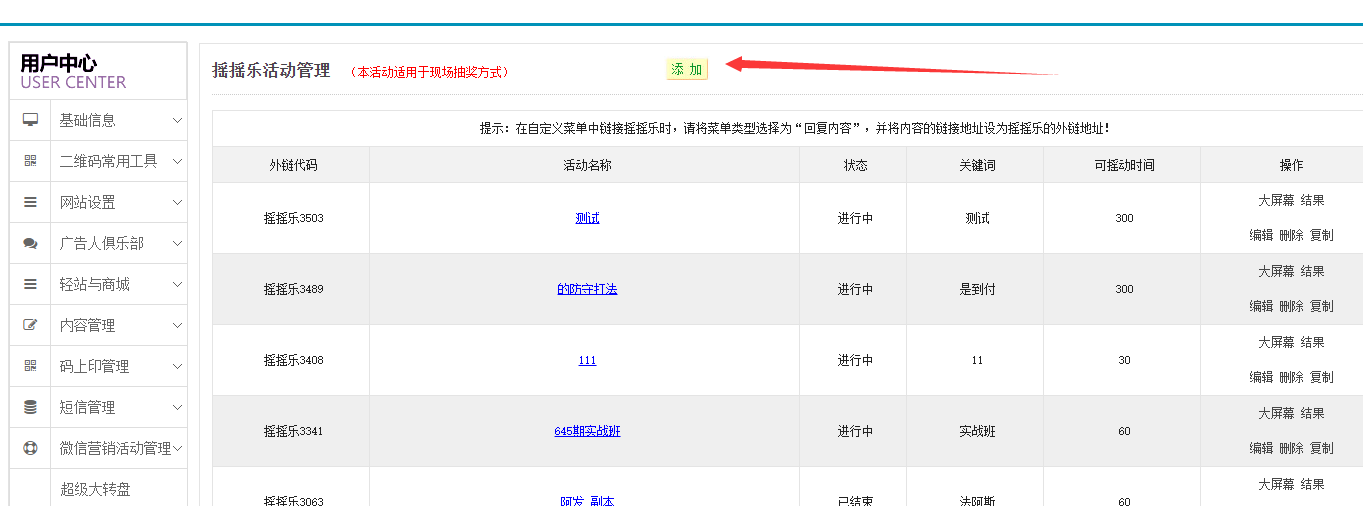Viewport: 1363px width, 506px height.
Task: Open the 超级大转盘 submenu item
Action: 95,489
